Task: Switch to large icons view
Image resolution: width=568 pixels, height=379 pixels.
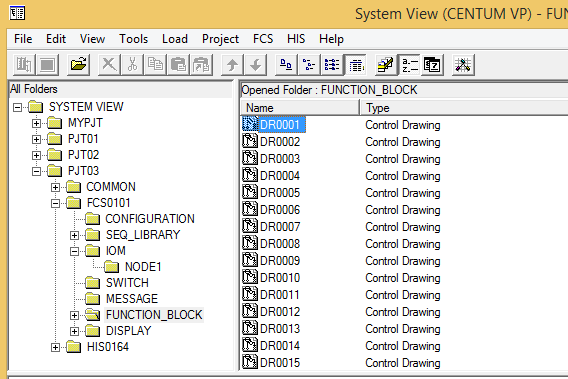Action: point(286,65)
